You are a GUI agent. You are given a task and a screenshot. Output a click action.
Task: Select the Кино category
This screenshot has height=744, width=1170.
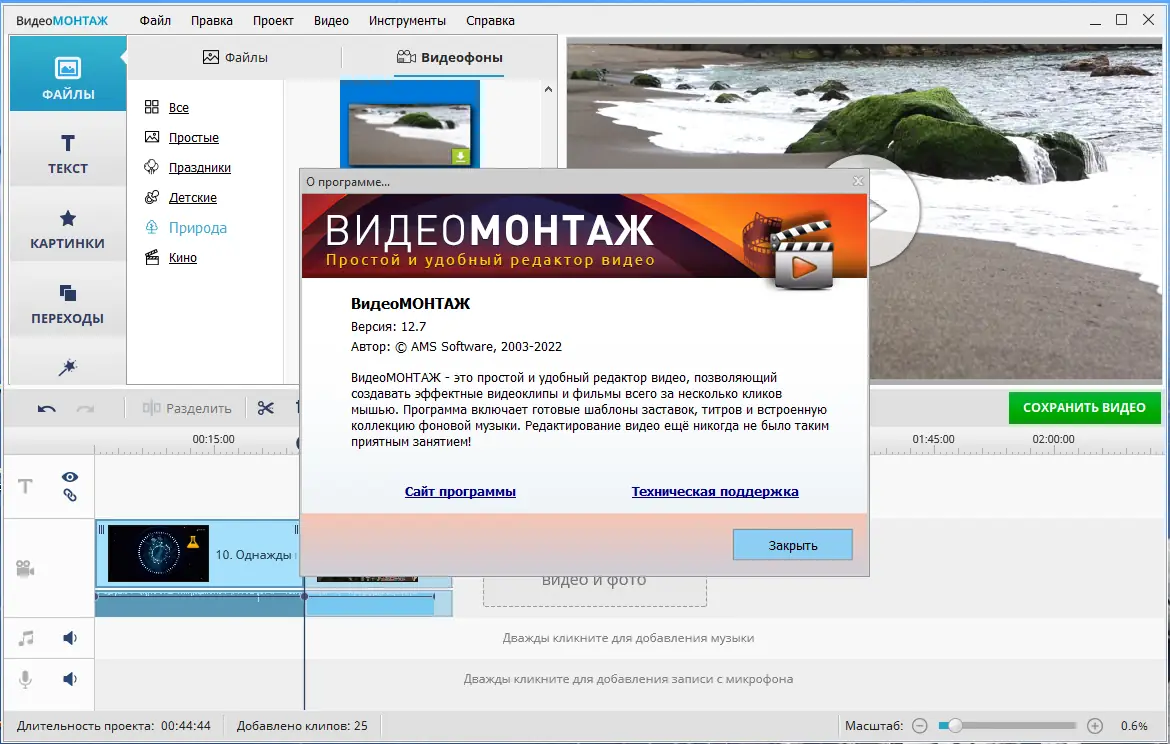click(182, 257)
